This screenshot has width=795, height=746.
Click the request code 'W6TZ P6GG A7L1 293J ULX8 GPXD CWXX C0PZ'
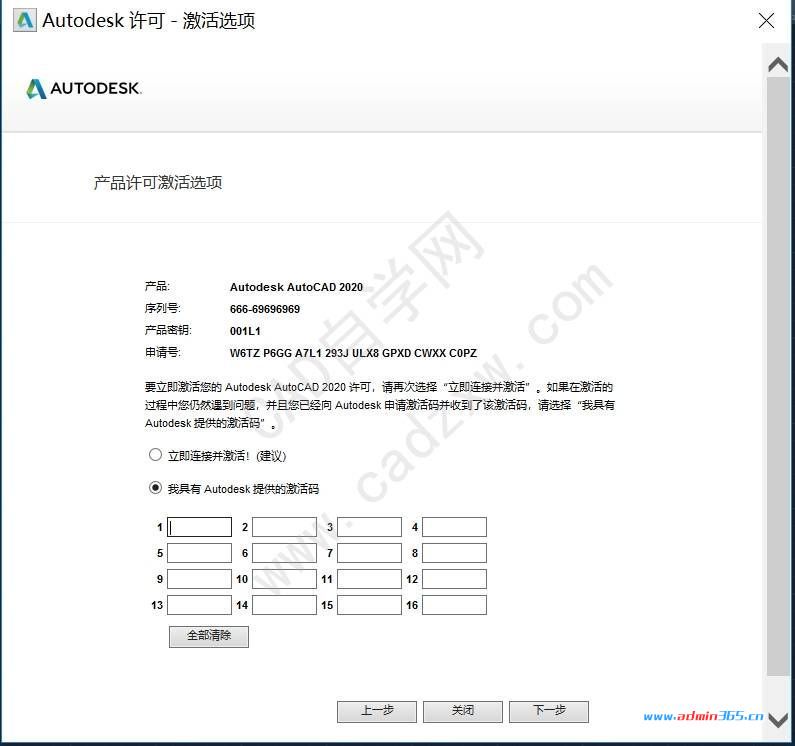pyautogui.click(x=353, y=353)
